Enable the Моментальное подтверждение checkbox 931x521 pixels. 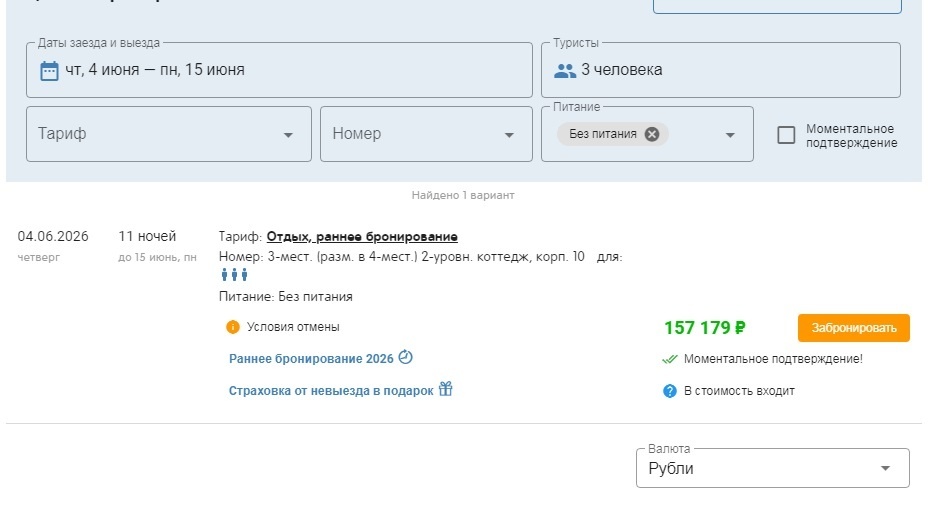(x=786, y=135)
